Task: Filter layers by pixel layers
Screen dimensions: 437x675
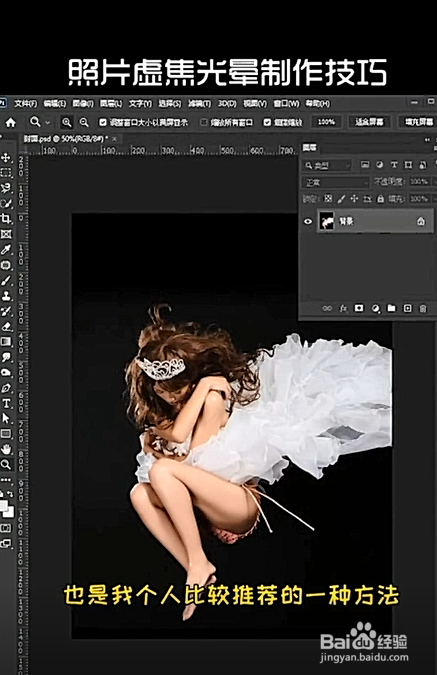Action: point(365,165)
